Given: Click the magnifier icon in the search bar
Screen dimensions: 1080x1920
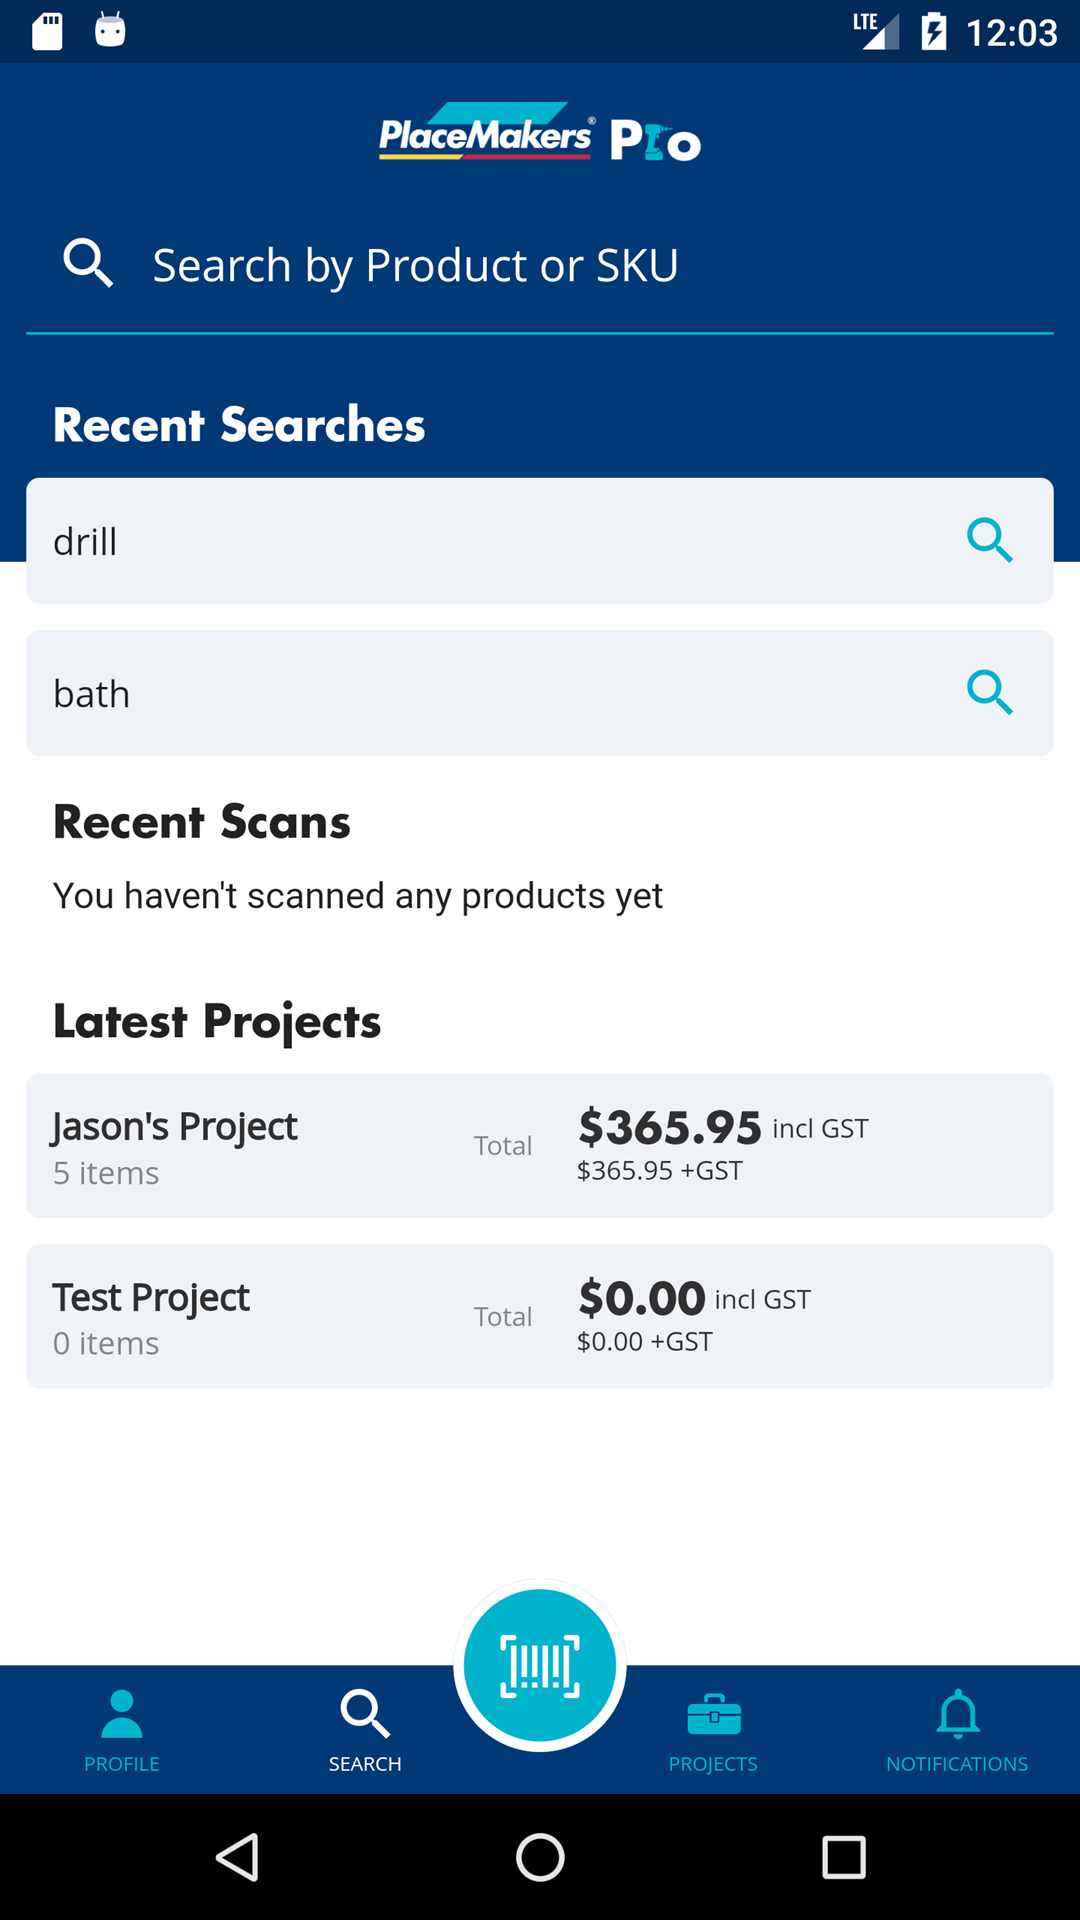Looking at the screenshot, I should point(88,264).
